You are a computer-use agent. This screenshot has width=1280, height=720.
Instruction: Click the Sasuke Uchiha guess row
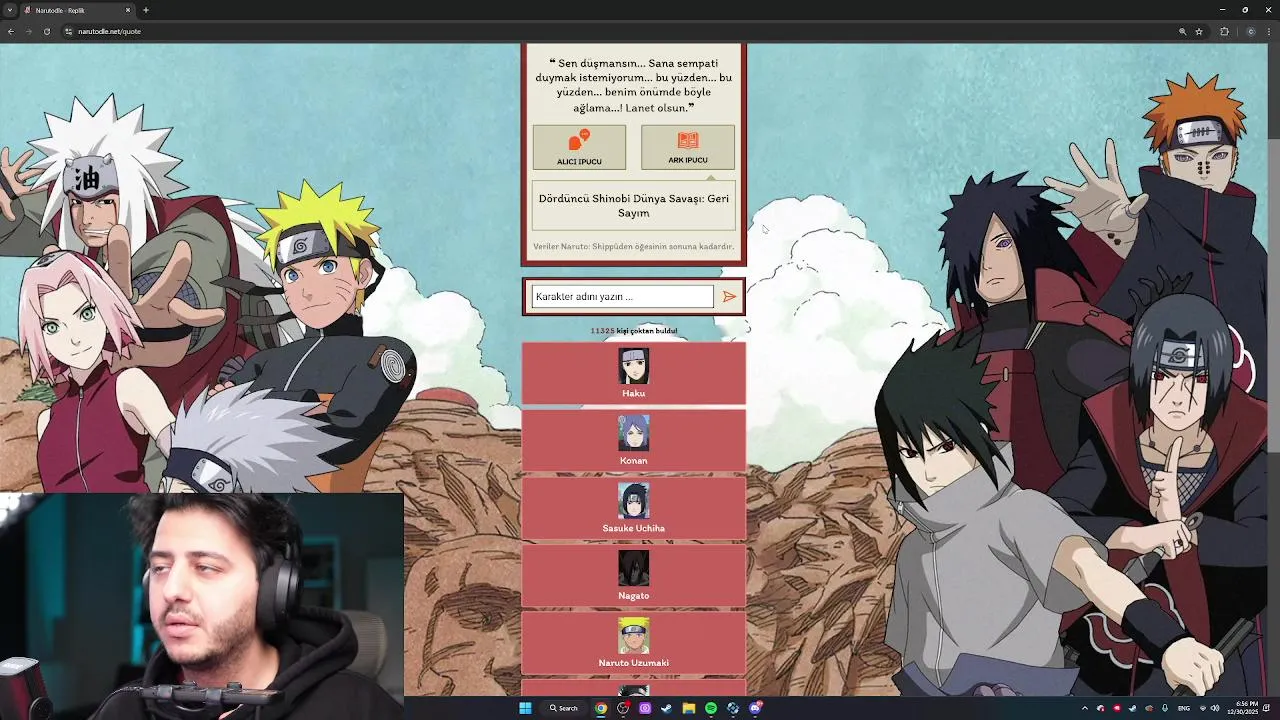click(x=634, y=509)
